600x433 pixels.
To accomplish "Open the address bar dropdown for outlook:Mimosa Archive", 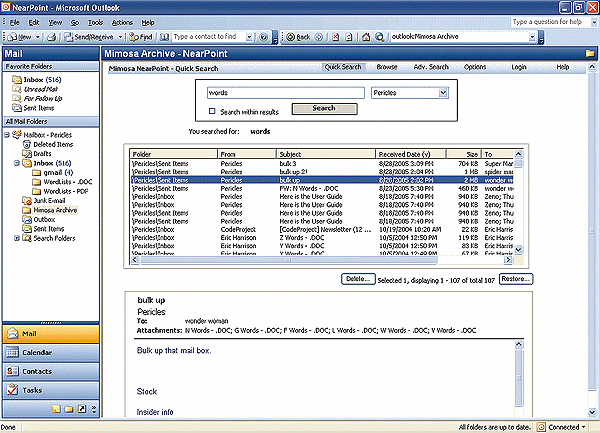I will tap(532, 37).
